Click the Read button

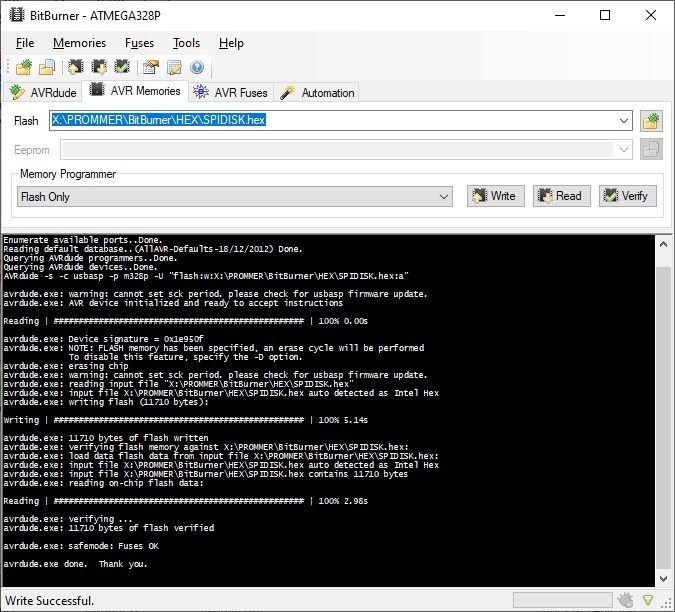click(x=561, y=196)
